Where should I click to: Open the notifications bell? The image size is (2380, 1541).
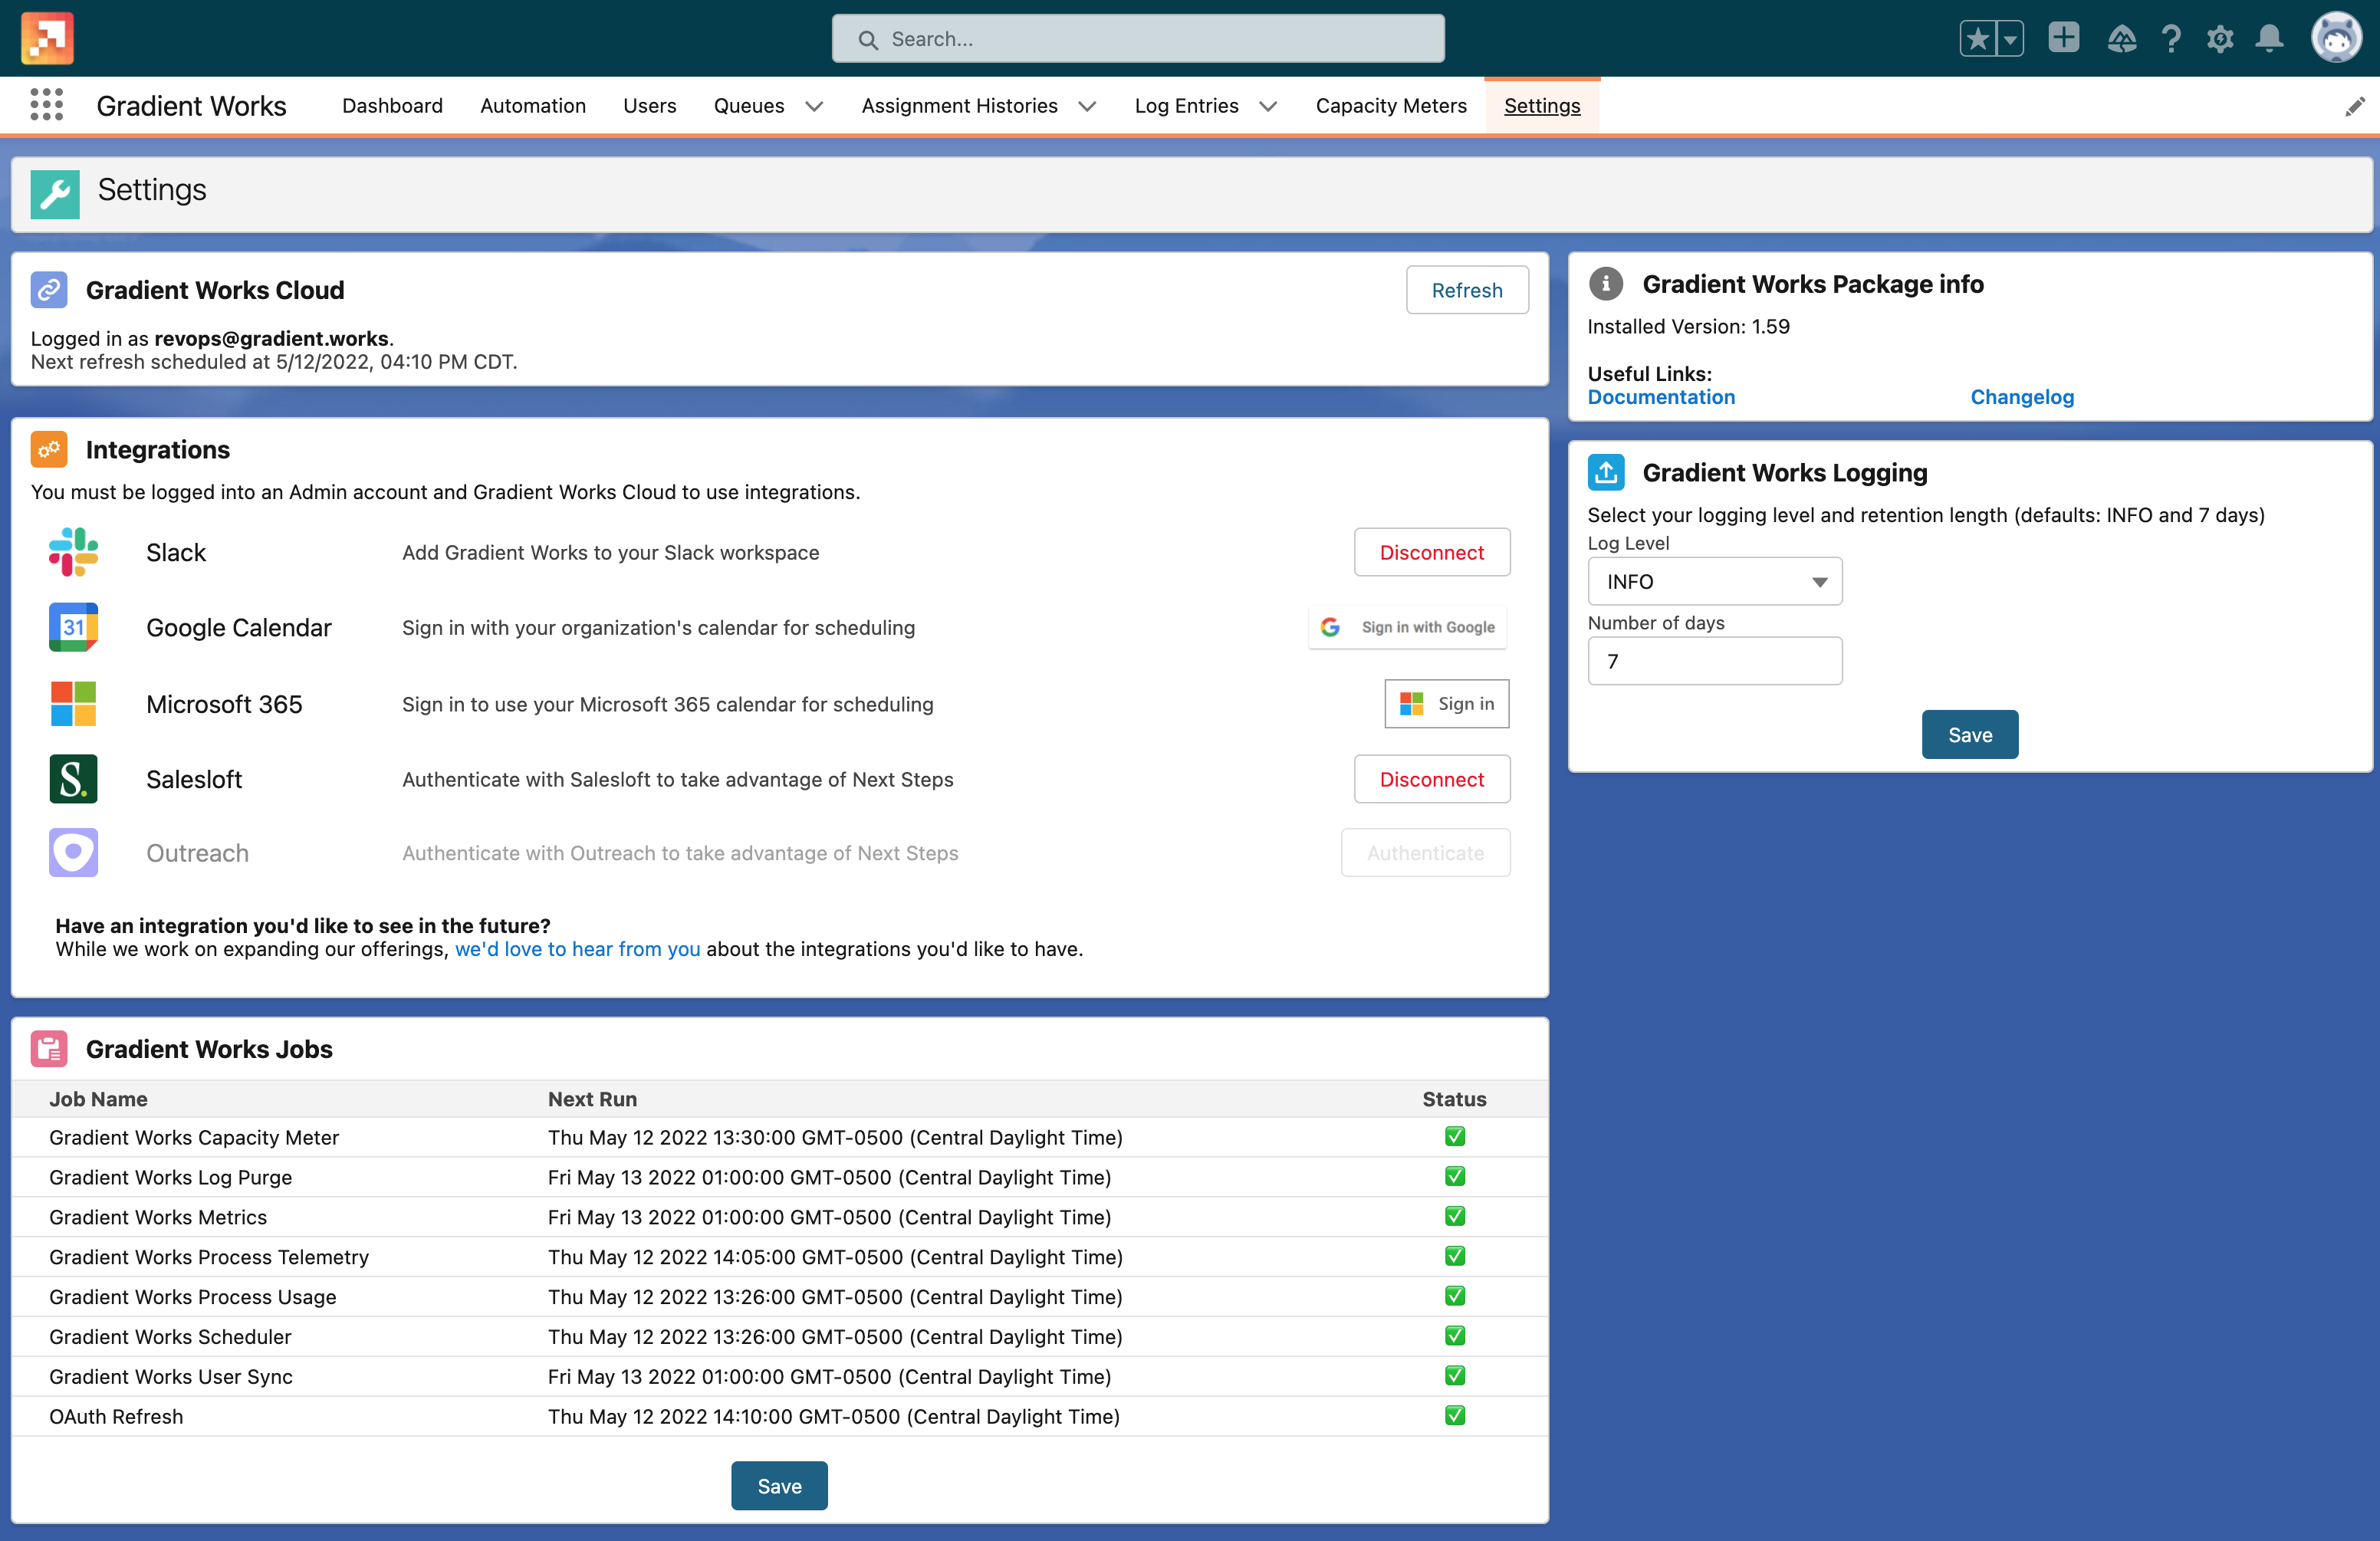pyautogui.click(x=2269, y=39)
